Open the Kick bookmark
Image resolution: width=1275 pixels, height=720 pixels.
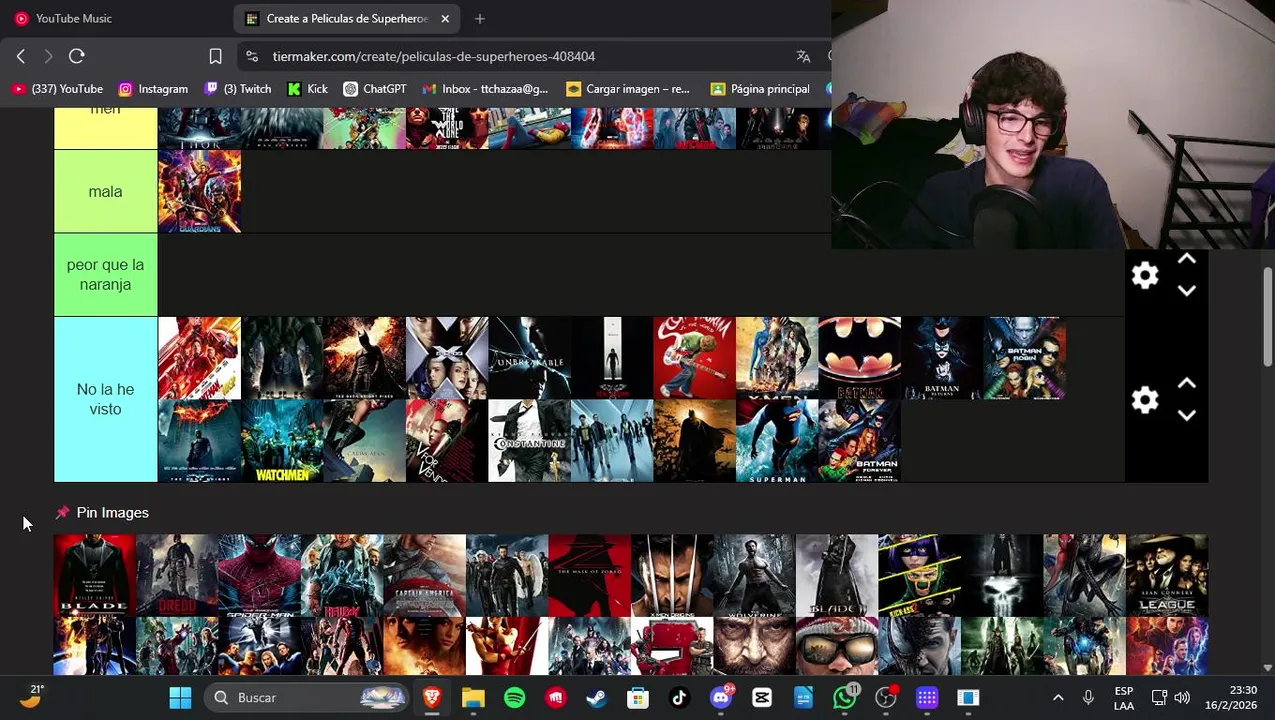click(x=307, y=89)
